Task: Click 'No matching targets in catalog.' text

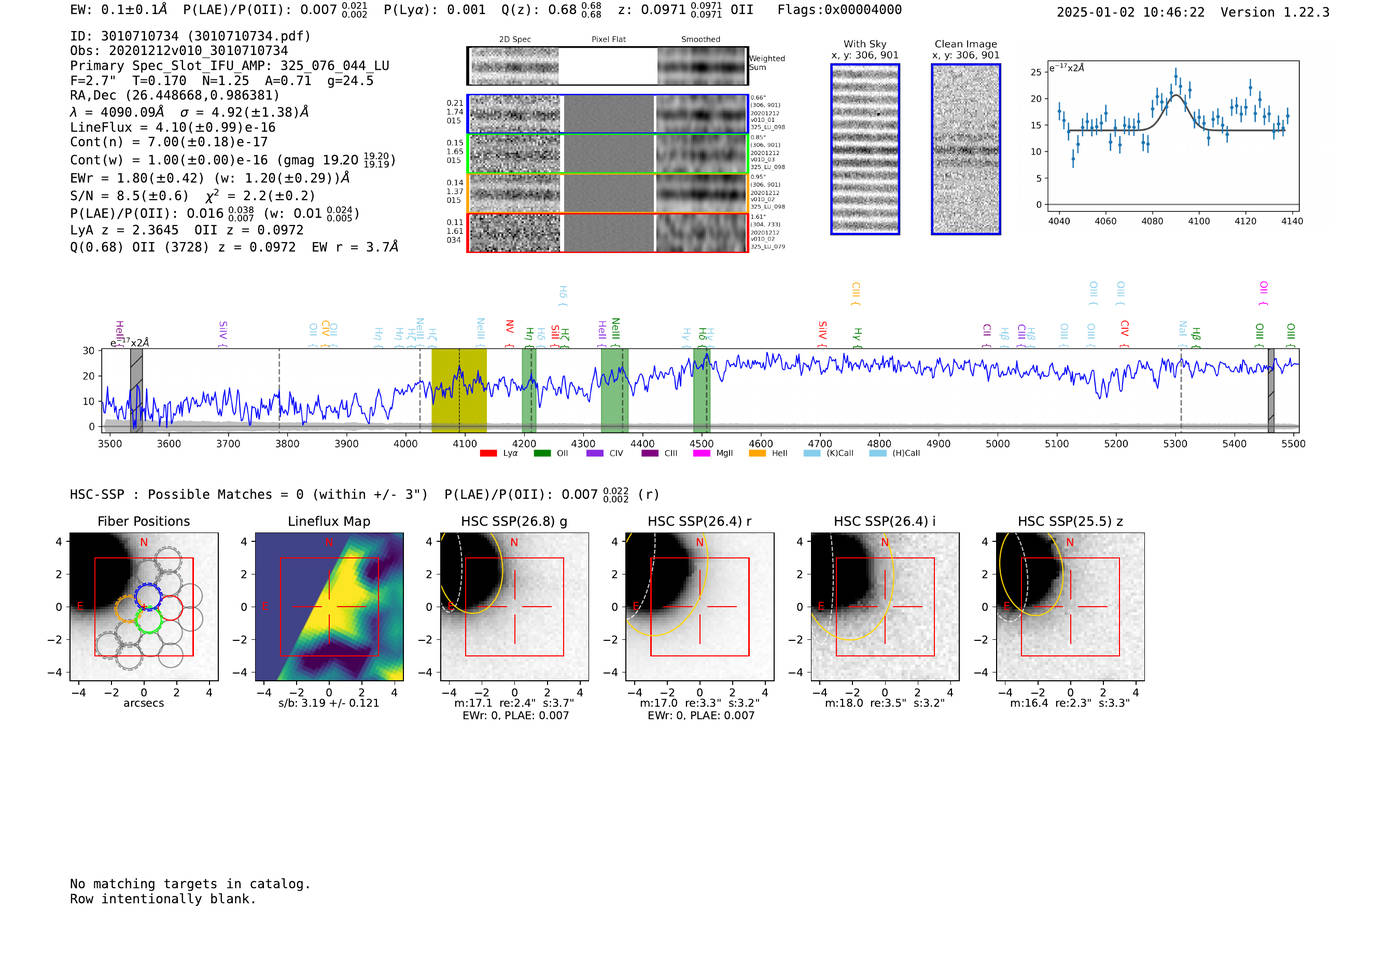Action: [x=190, y=884]
